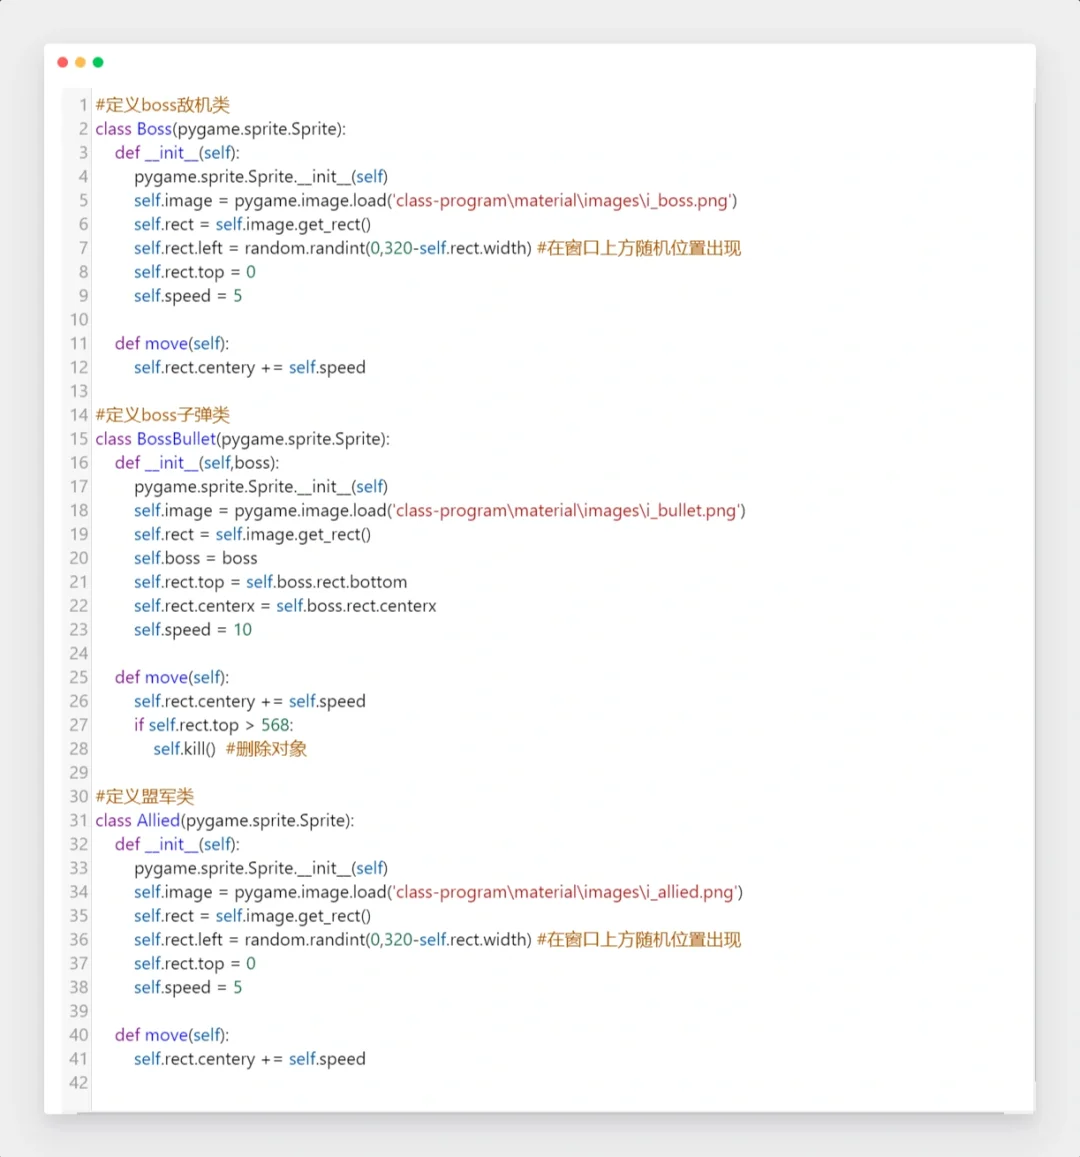Click 'self.rect = self.image.get_rect()' on line 6
This screenshot has height=1157, width=1080.
tap(252, 224)
